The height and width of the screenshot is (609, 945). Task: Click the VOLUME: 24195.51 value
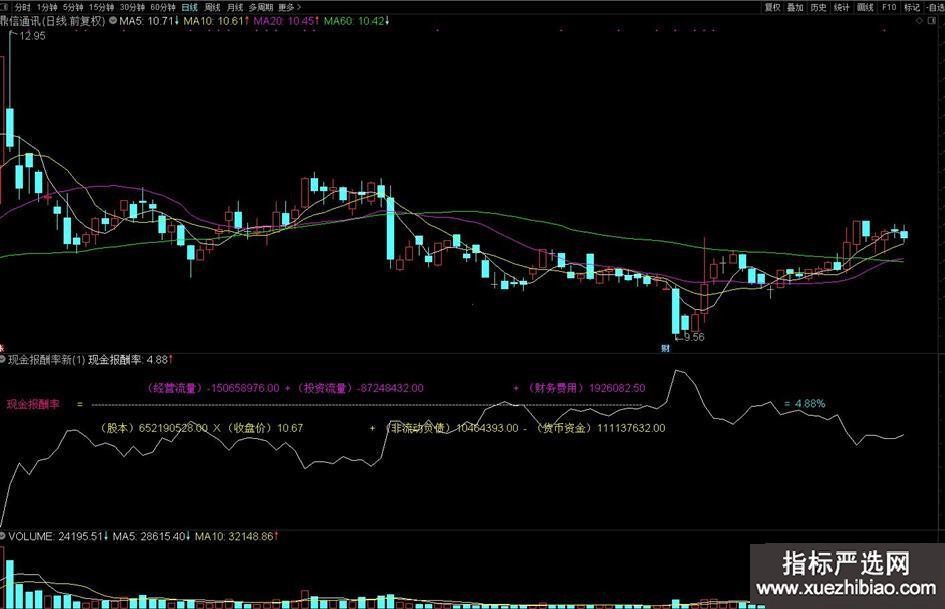click(x=58, y=536)
